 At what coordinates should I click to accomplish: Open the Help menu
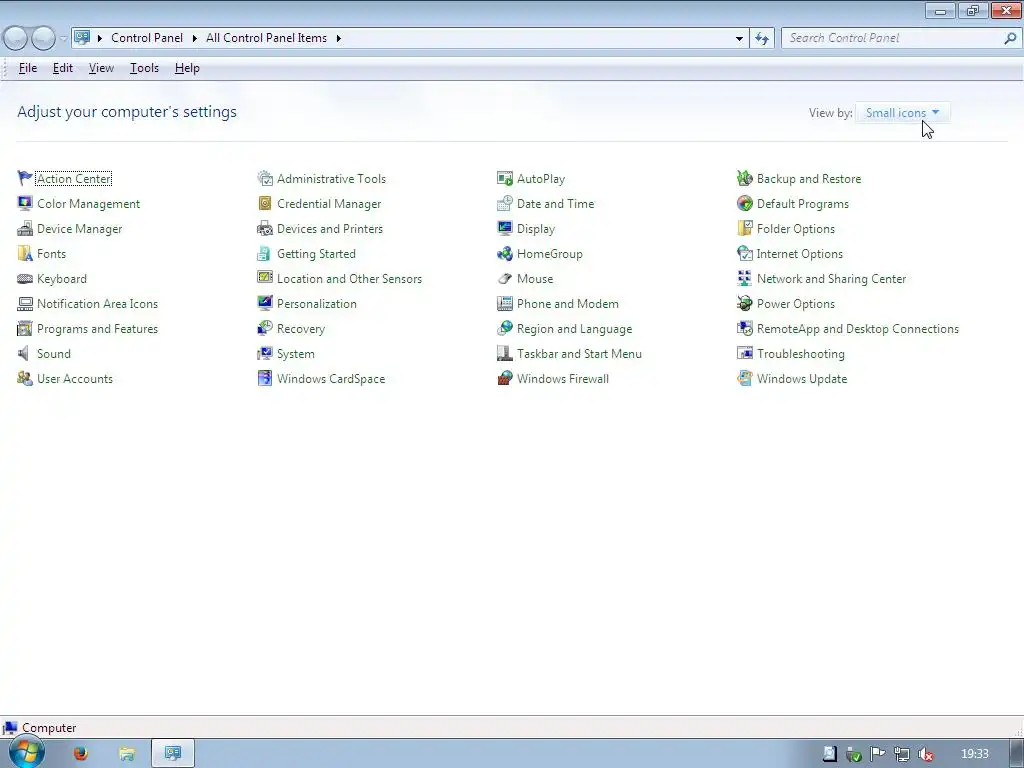187,68
